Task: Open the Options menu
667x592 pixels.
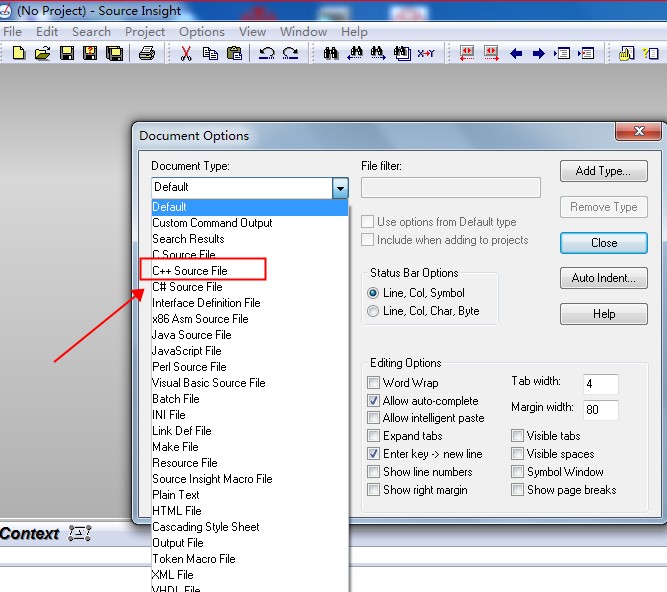Action: [202, 32]
